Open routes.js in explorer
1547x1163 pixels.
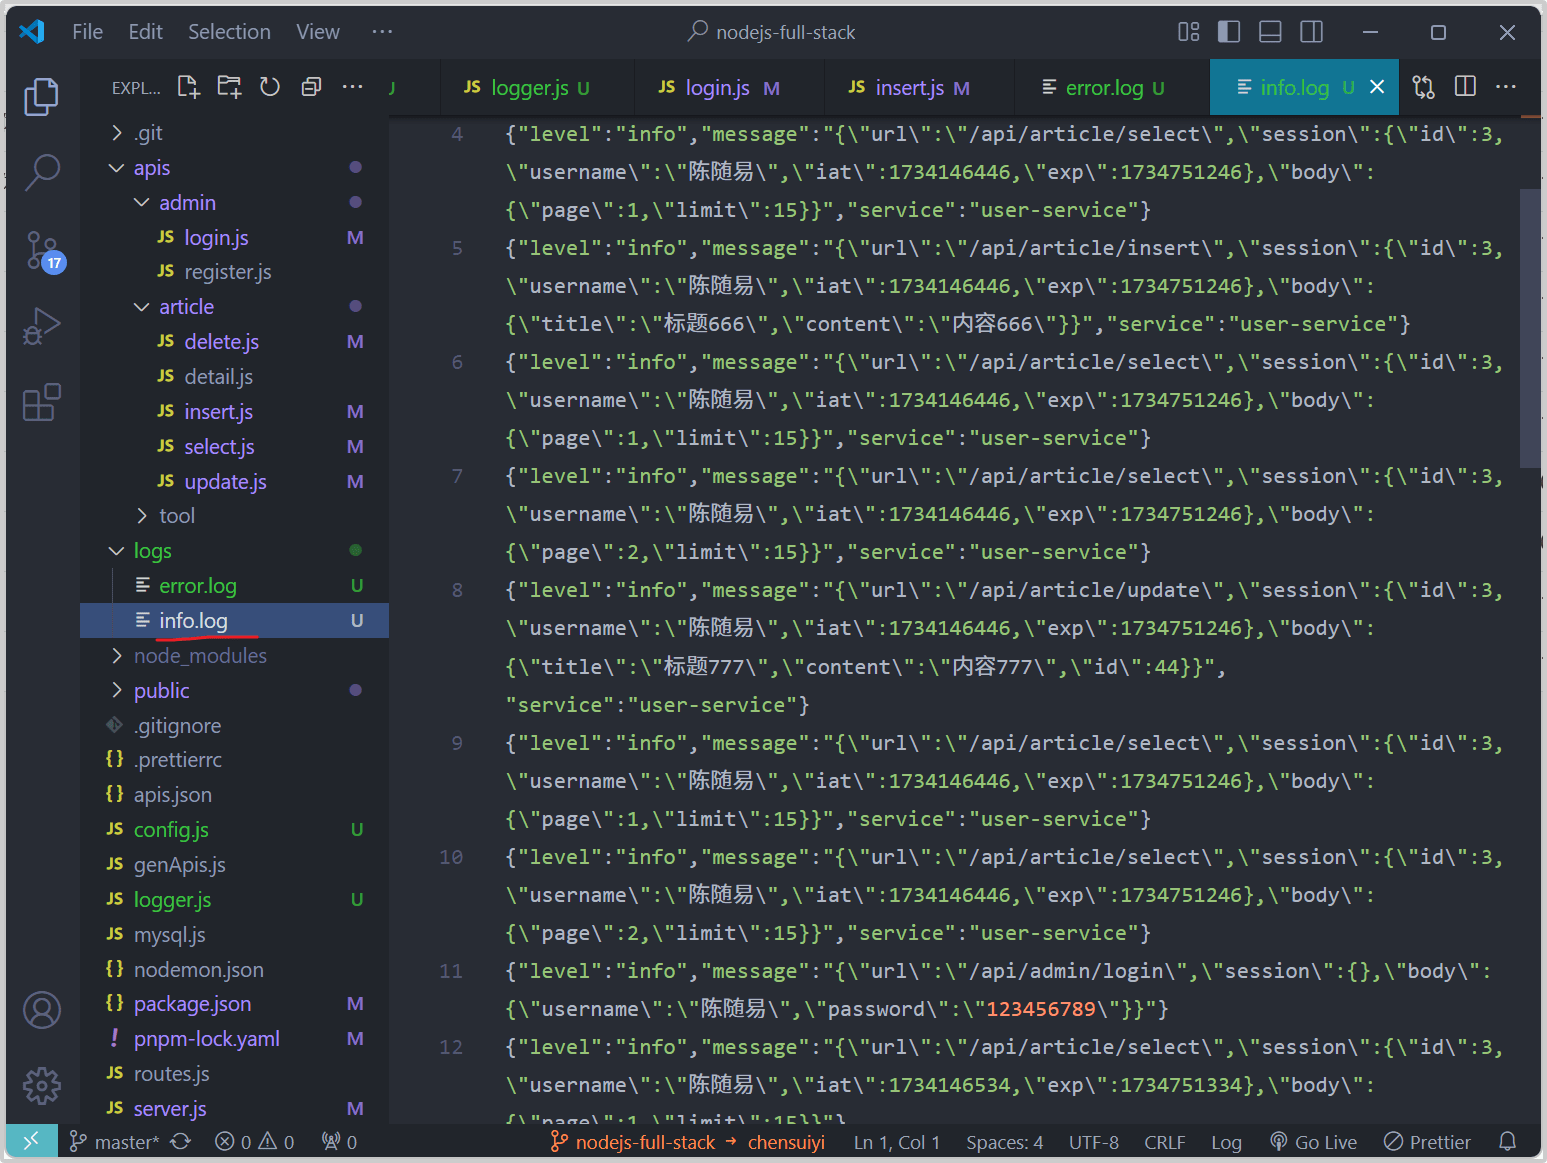point(234,1074)
